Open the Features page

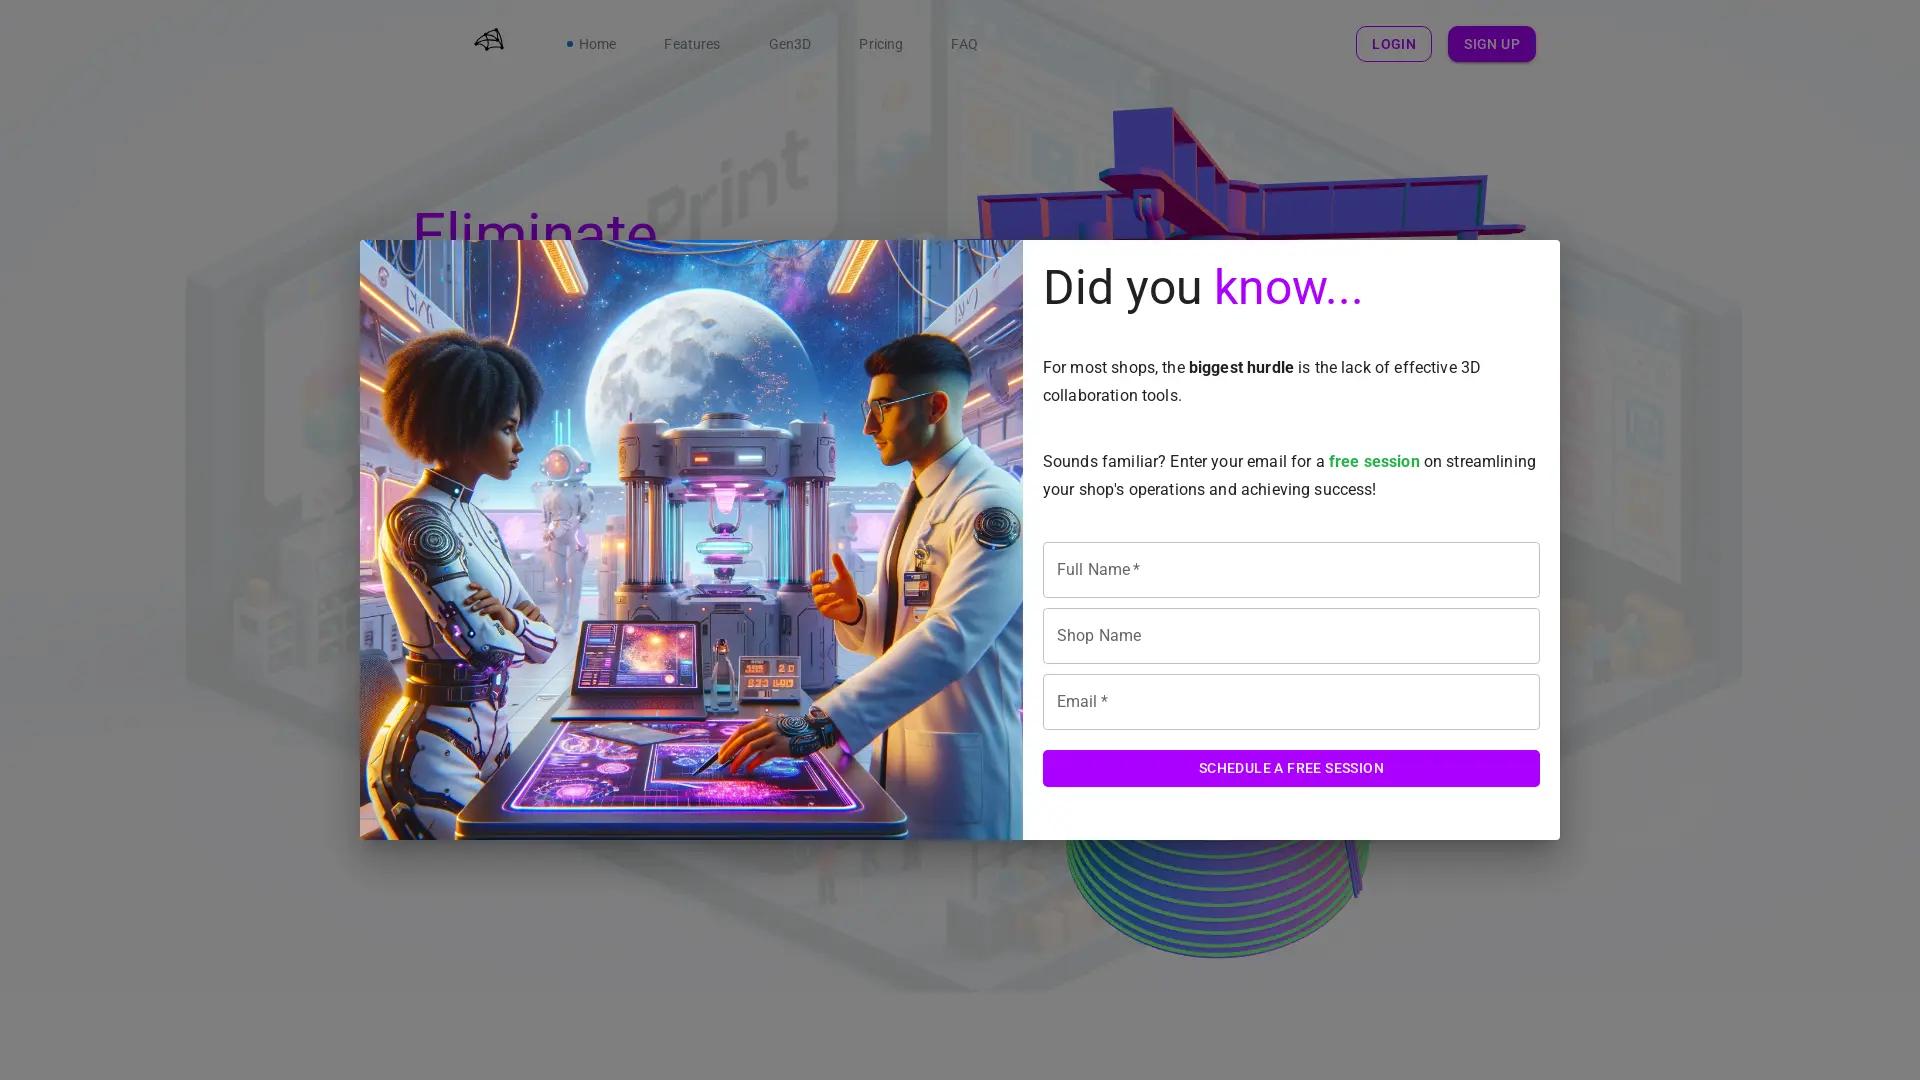click(691, 44)
